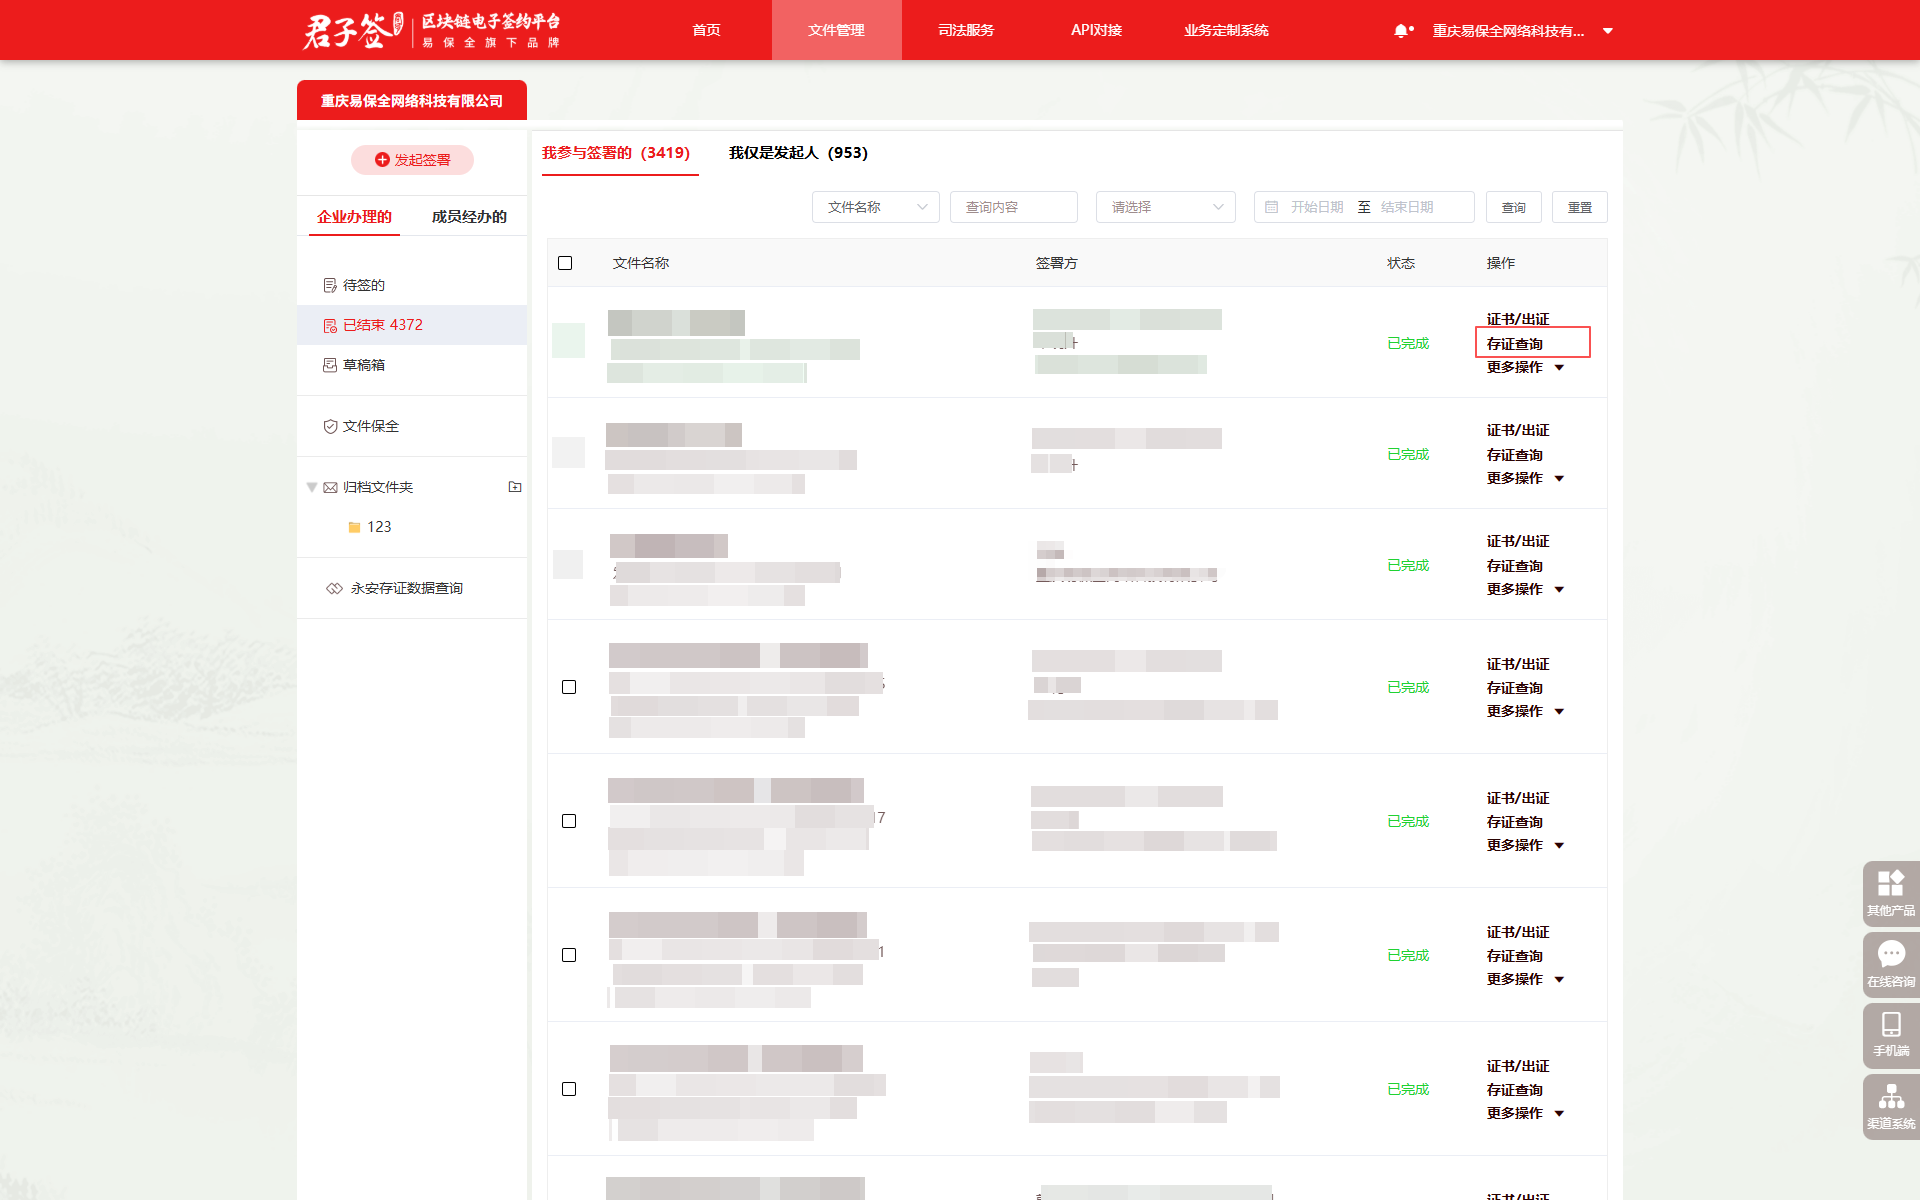Image resolution: width=1920 pixels, height=1200 pixels.
Task: Click 存证查询 link in first row
Action: [x=1514, y=343]
